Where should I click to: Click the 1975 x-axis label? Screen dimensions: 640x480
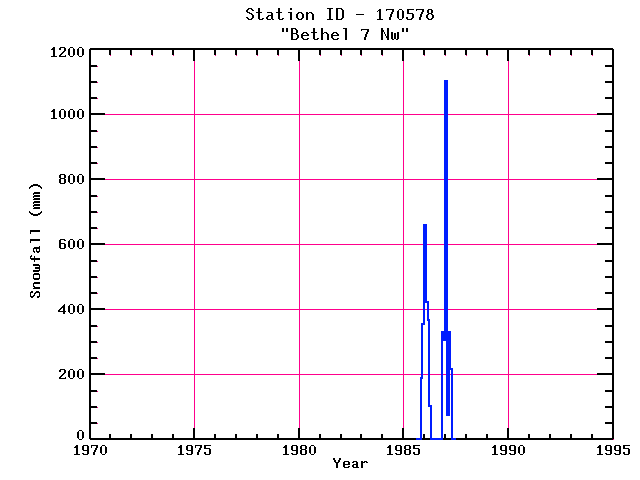[x=194, y=450]
